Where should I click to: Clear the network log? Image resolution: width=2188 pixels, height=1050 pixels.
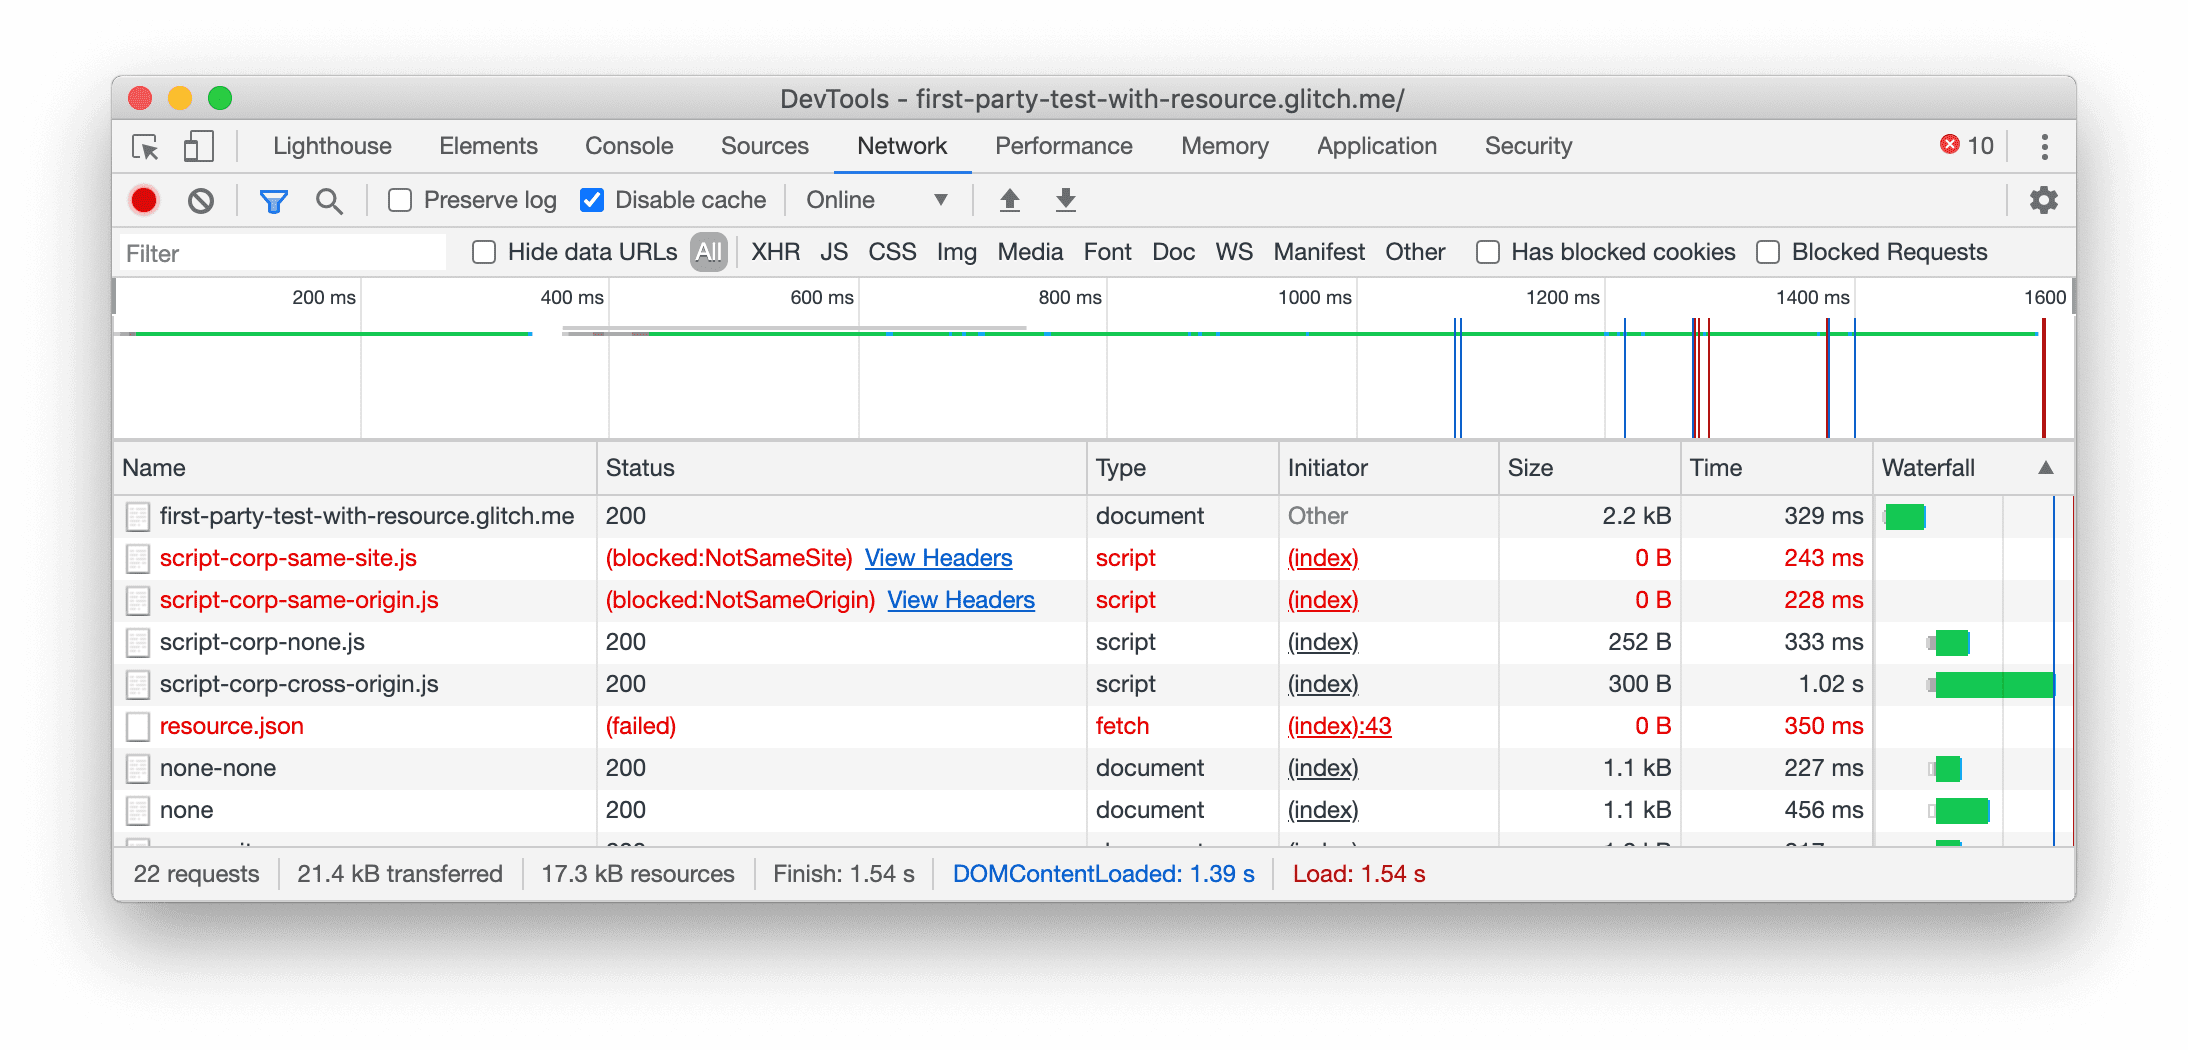201,200
